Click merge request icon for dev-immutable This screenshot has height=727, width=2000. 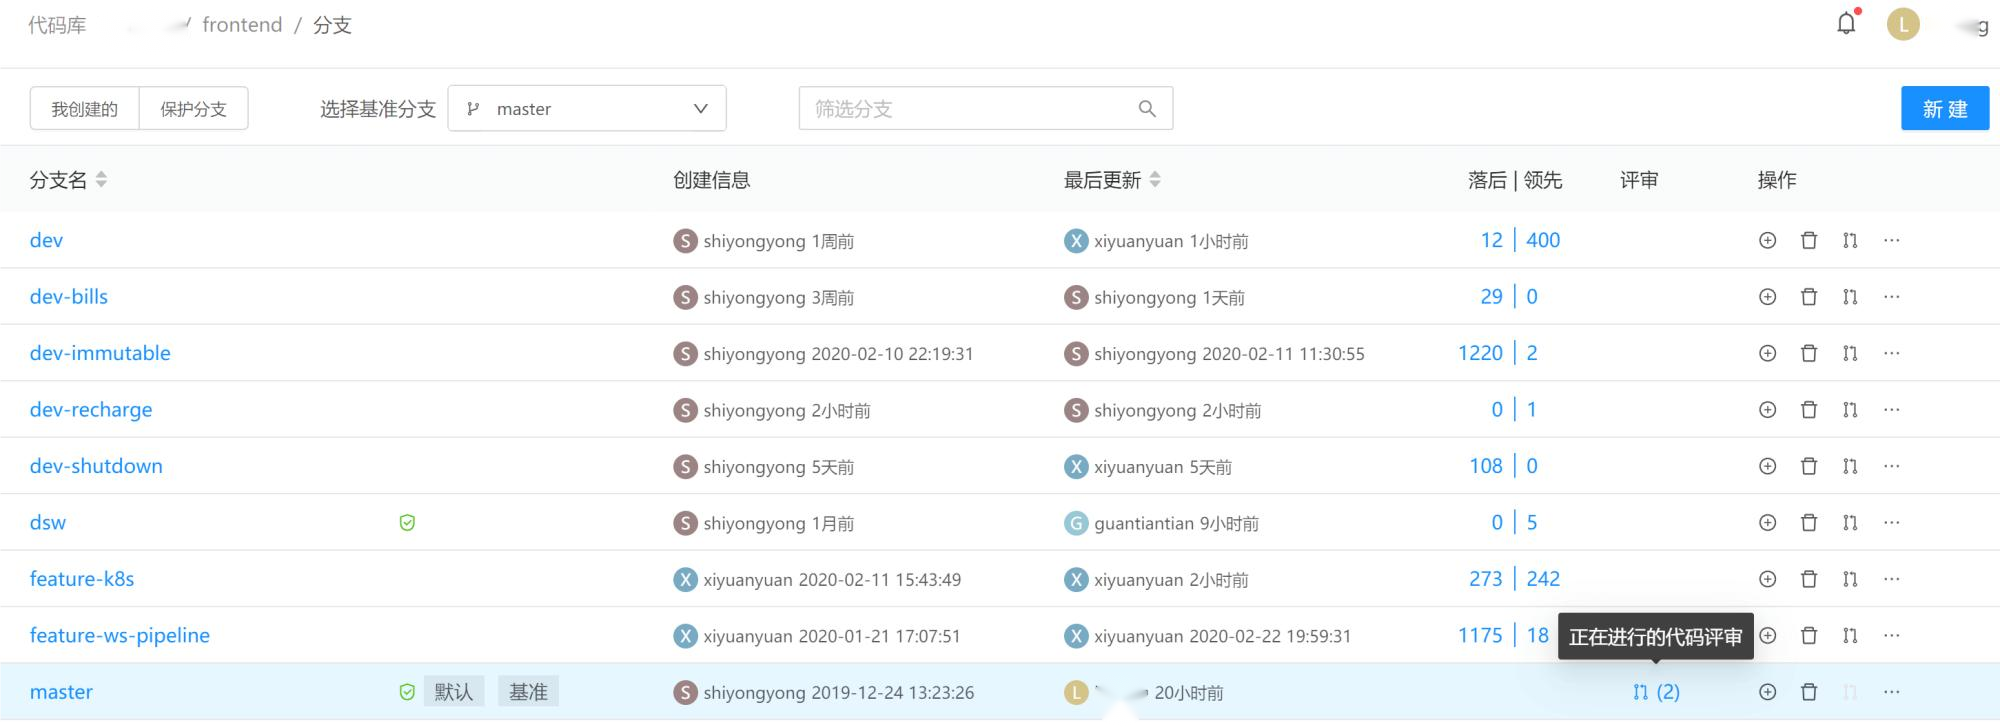click(1849, 353)
